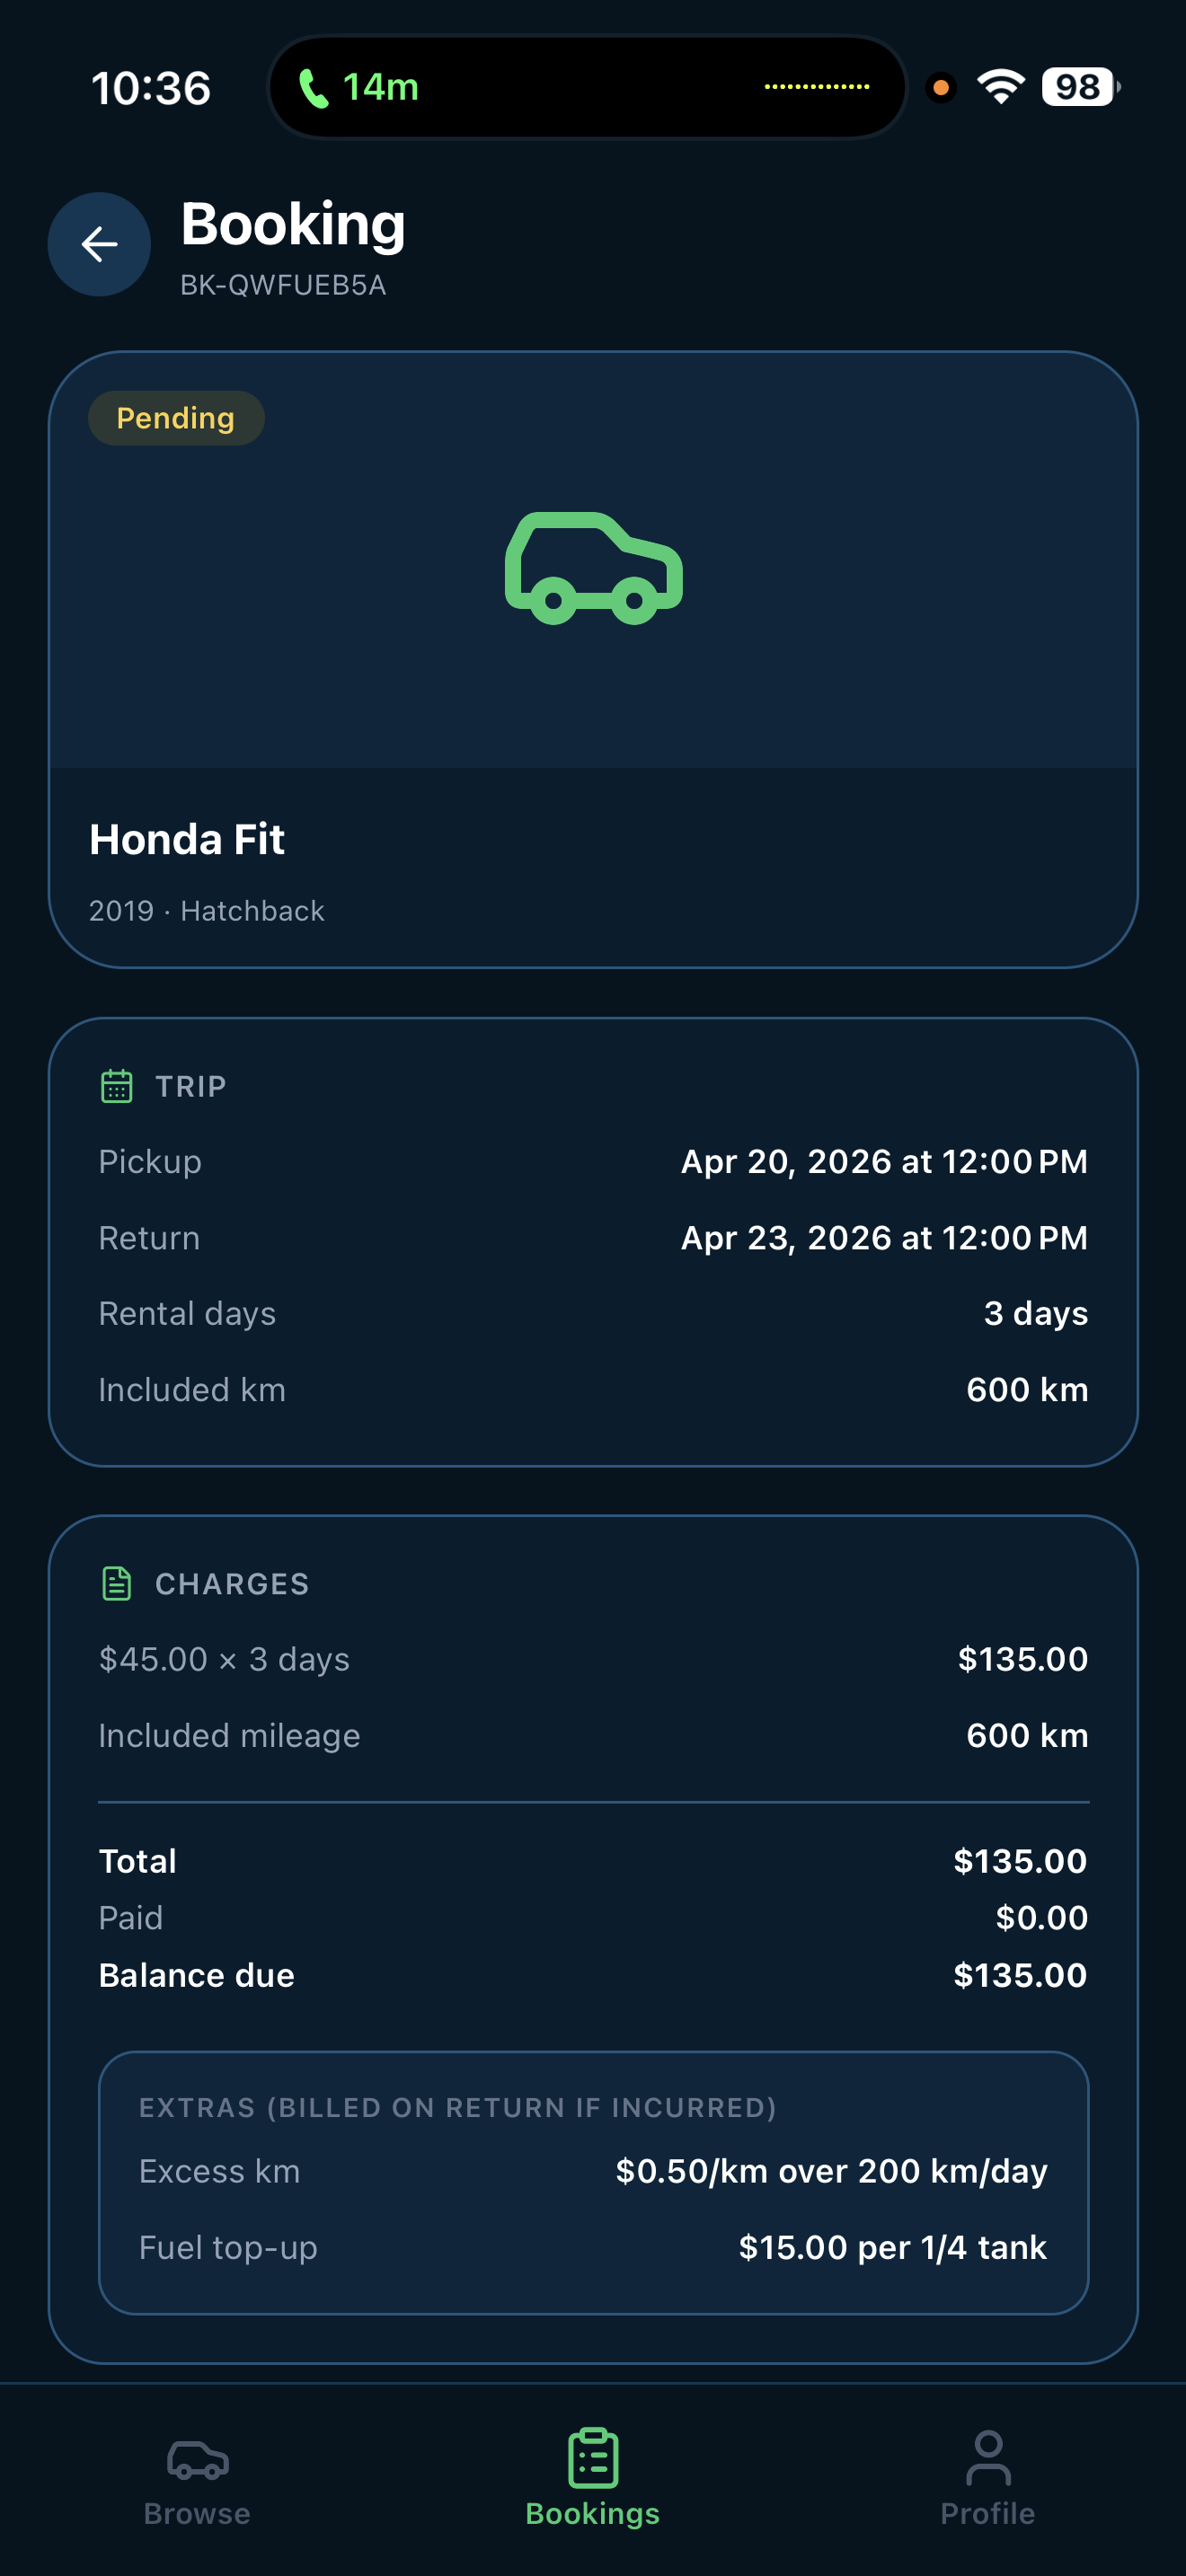Tap the back arrow button
Screen dimensions: 1186x2576
(x=99, y=244)
